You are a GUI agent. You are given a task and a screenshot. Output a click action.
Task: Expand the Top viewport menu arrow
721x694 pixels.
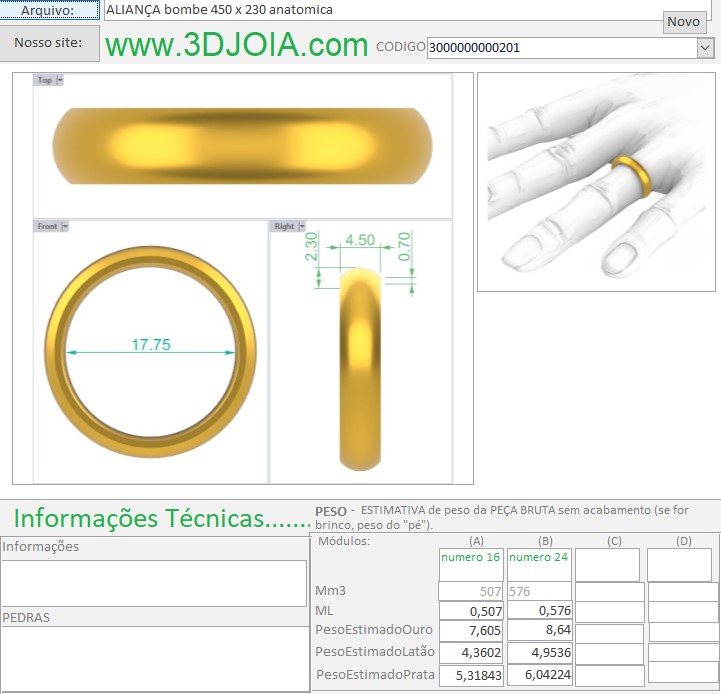pyautogui.click(x=60, y=80)
